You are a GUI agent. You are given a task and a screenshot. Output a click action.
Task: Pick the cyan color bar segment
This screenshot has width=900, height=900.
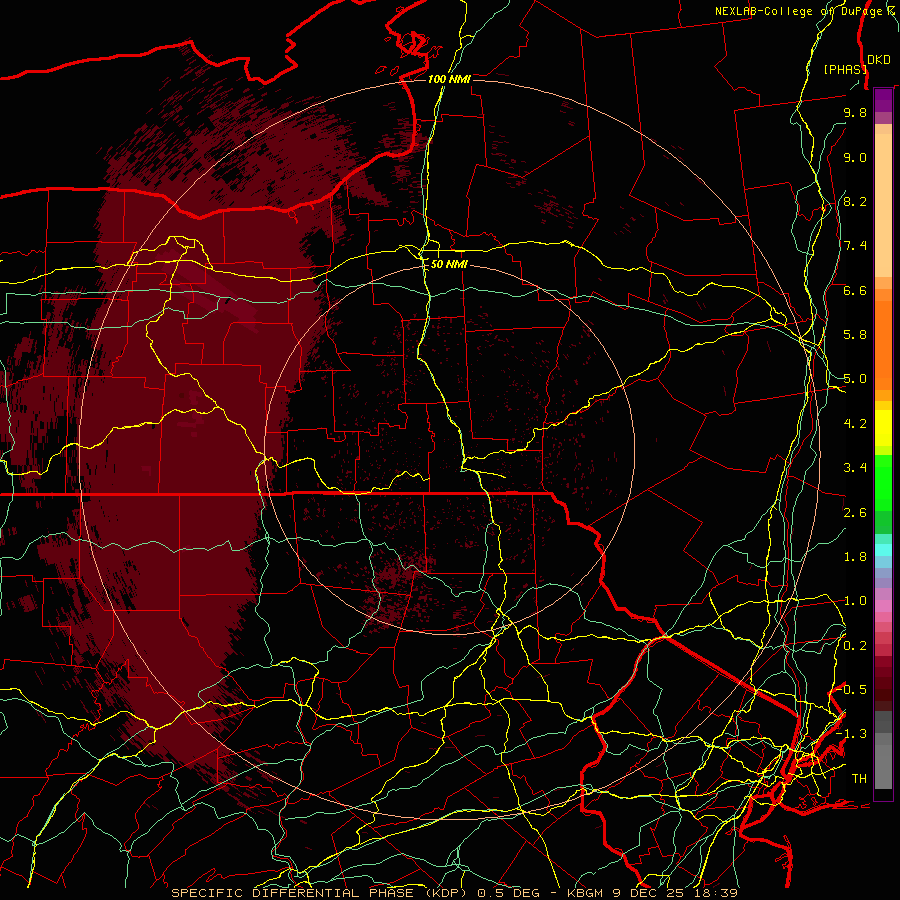click(x=883, y=550)
